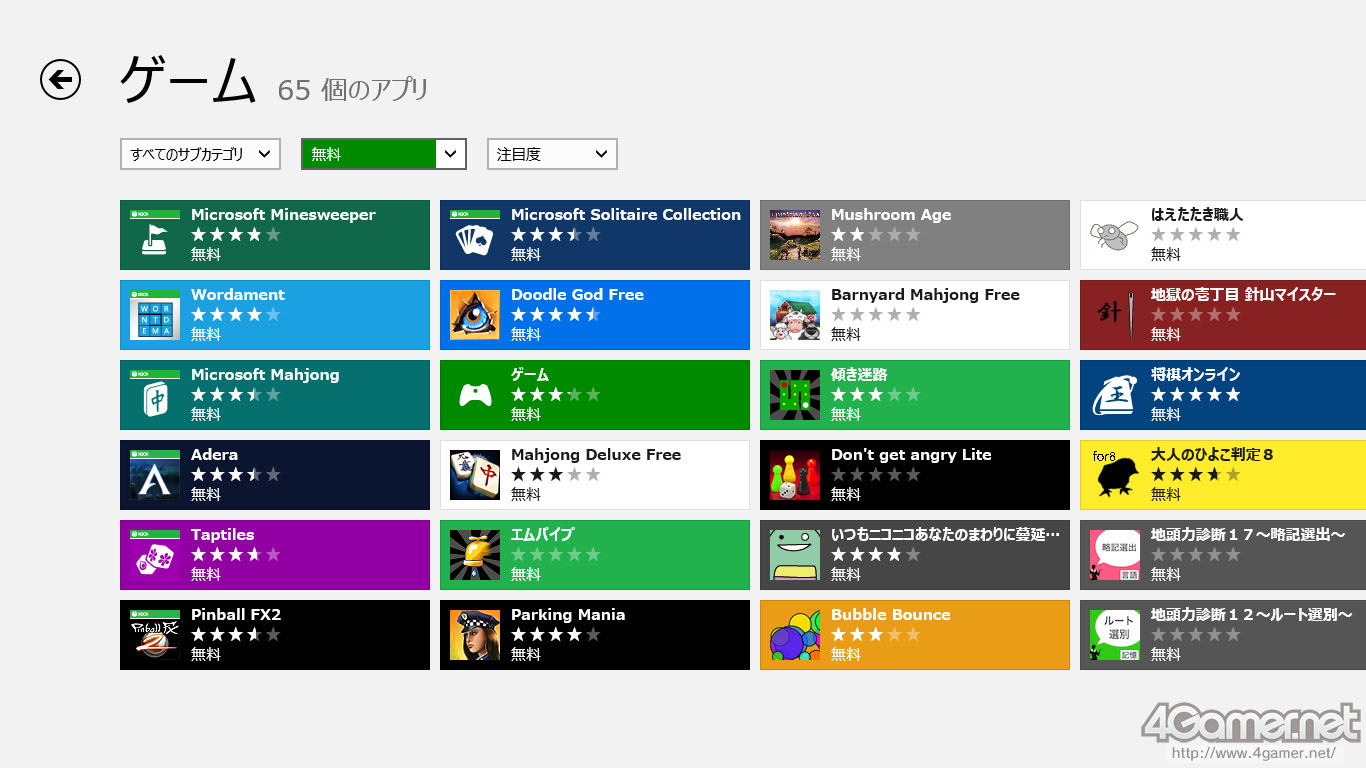Screen dimensions: 1366x768
Task: Click the 無料 price label under Pinball FX2
Action: point(206,655)
